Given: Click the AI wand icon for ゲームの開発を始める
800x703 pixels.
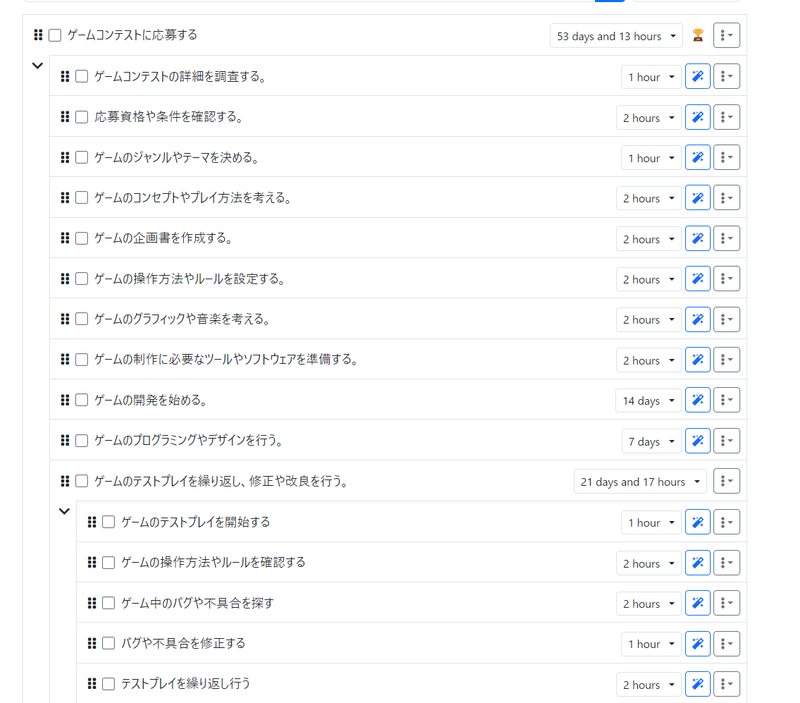Looking at the screenshot, I should pyautogui.click(x=697, y=399).
